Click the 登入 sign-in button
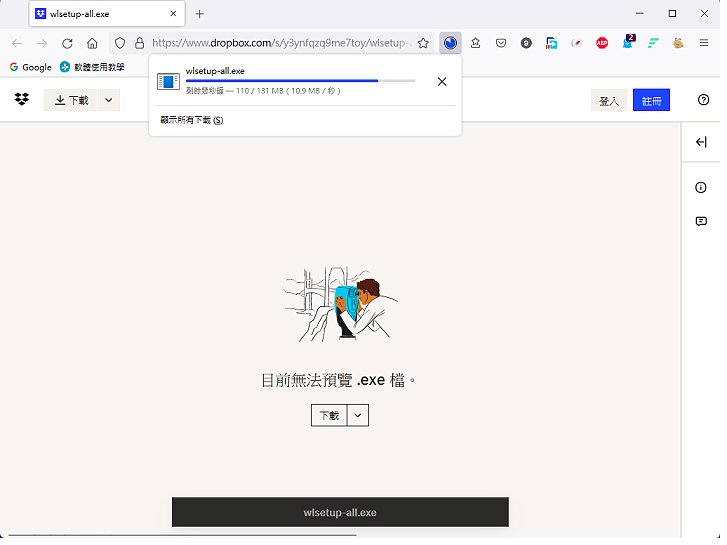 tap(609, 101)
